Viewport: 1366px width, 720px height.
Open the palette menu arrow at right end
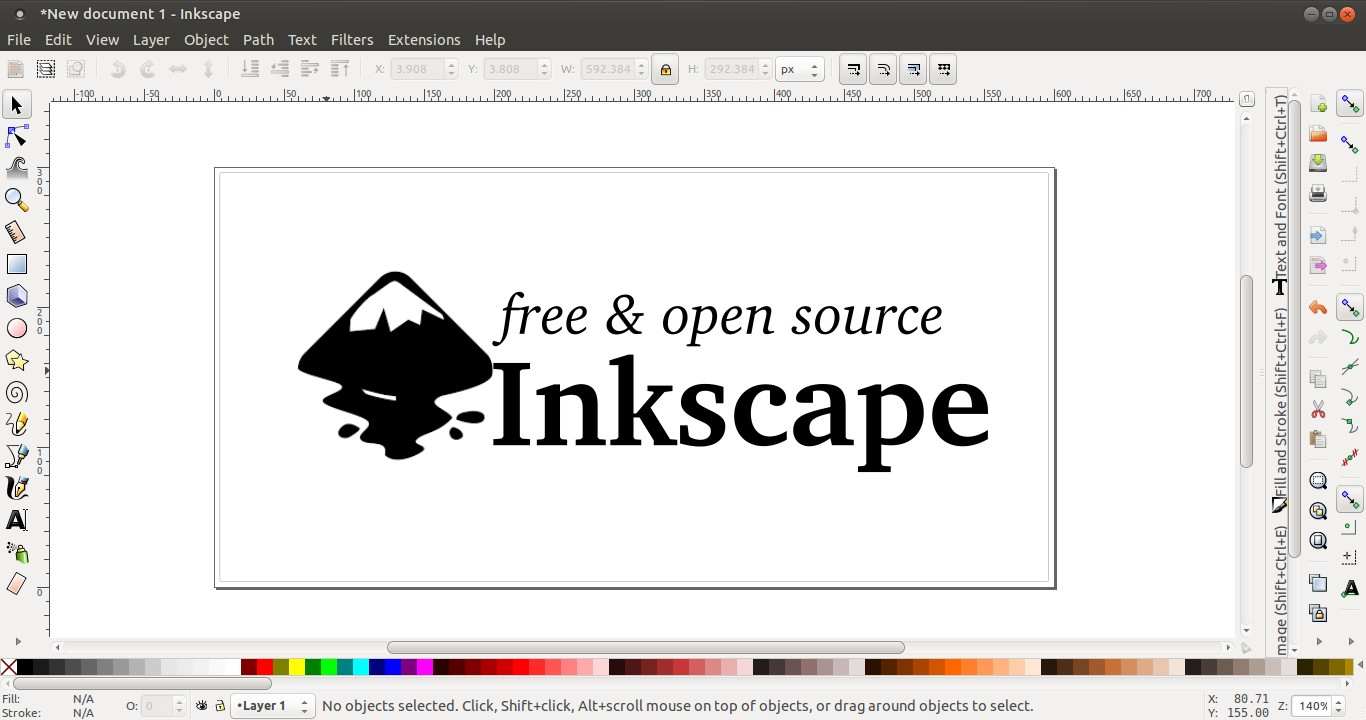click(1360, 667)
